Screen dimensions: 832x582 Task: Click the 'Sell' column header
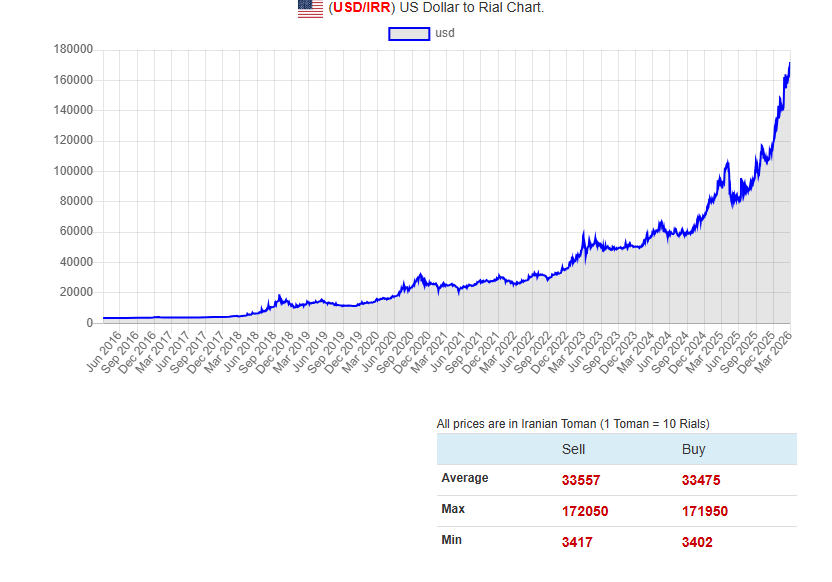573,449
